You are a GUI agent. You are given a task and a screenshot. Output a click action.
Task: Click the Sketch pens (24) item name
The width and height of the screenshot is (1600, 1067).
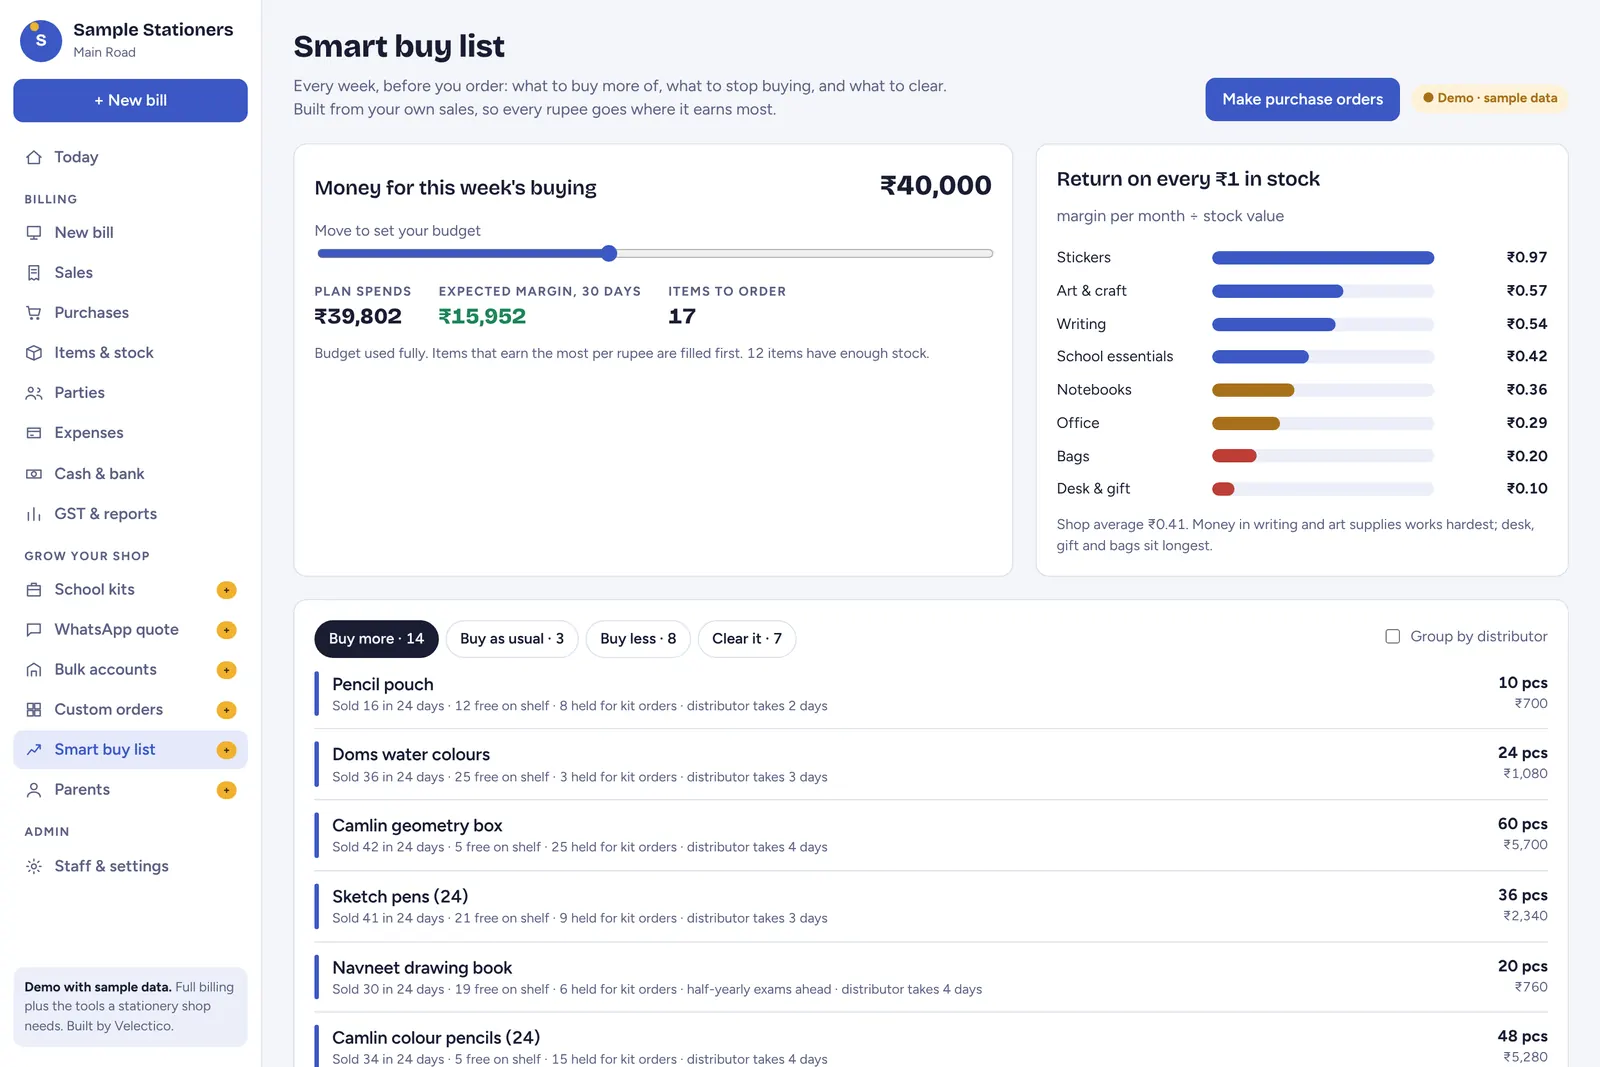pyautogui.click(x=400, y=896)
